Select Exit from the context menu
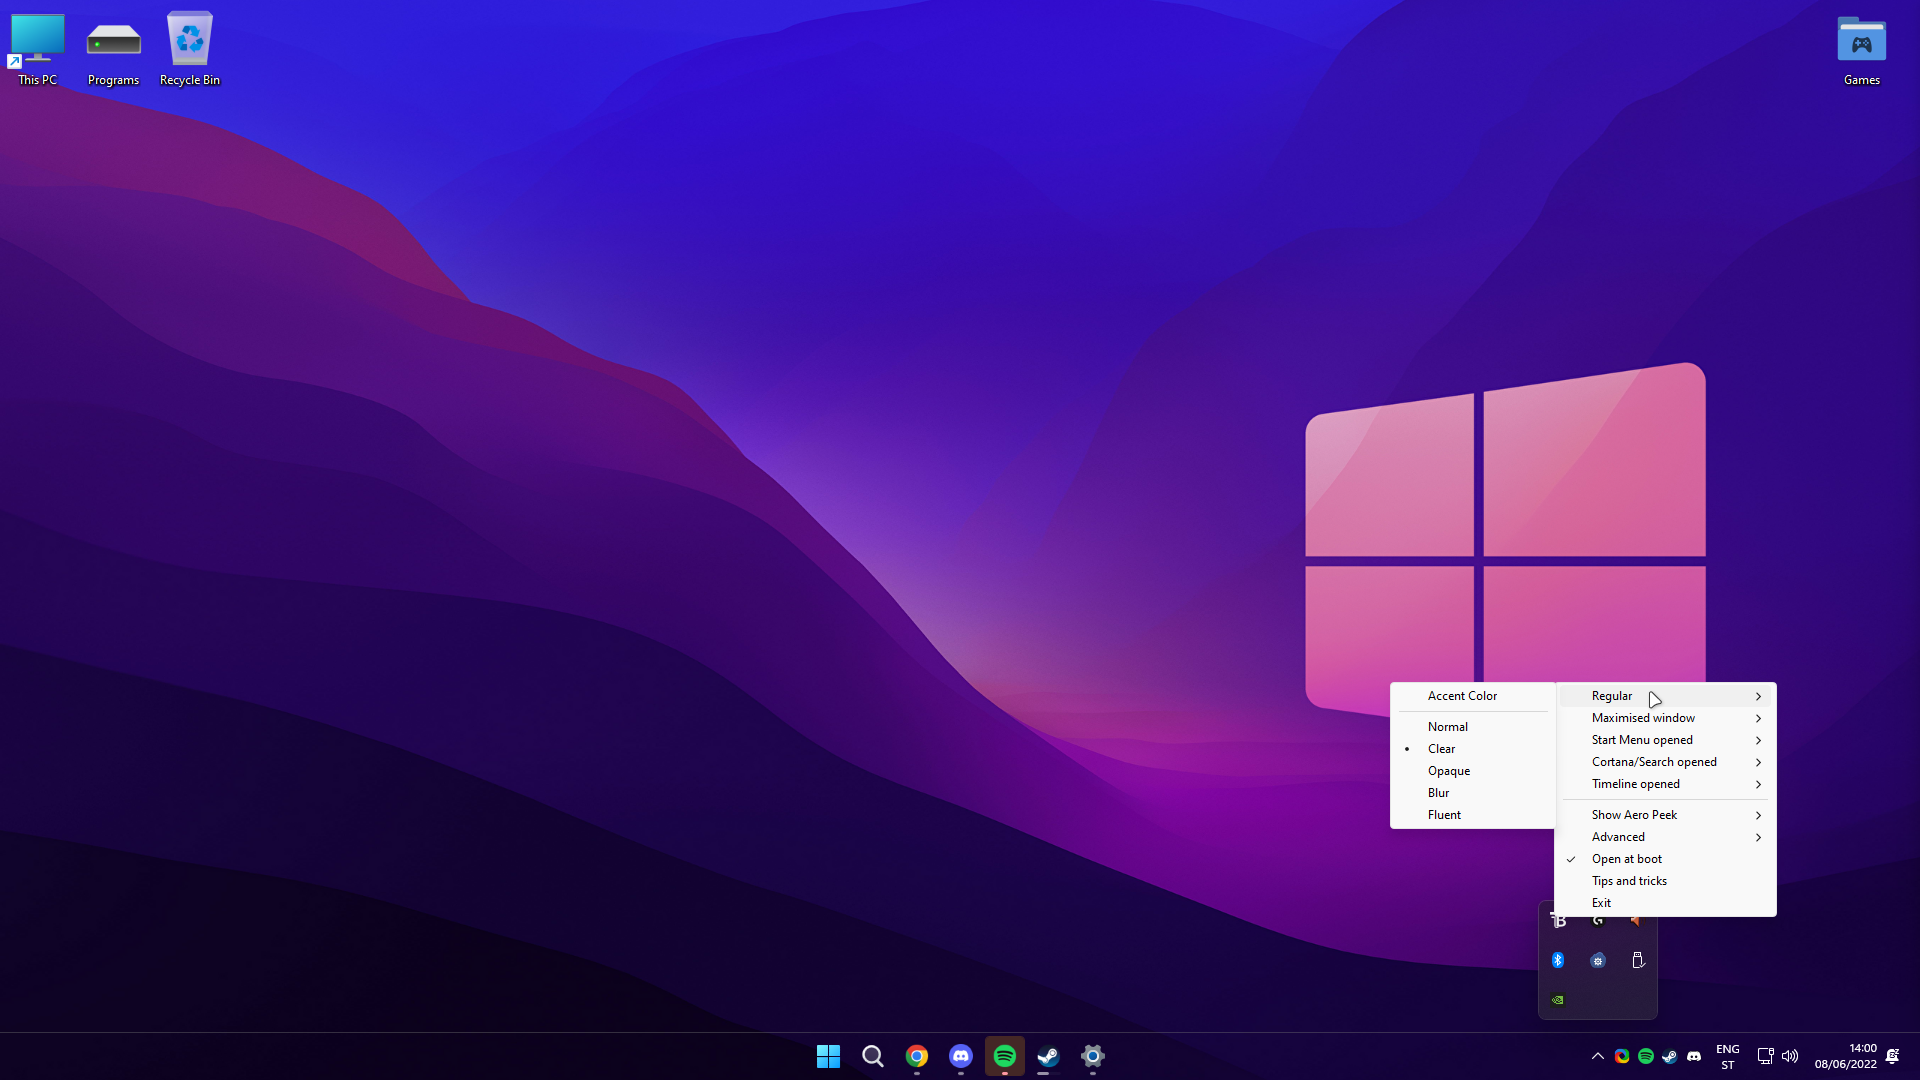This screenshot has height=1080, width=1920. click(1601, 902)
